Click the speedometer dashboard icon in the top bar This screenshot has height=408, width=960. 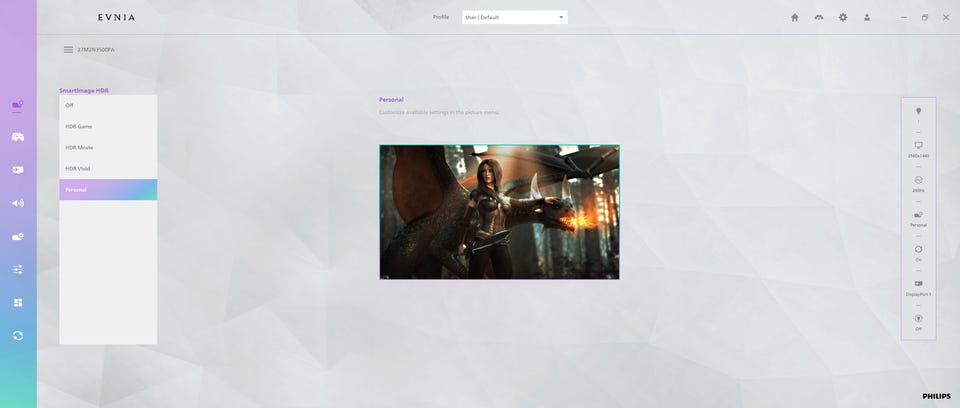coord(819,17)
